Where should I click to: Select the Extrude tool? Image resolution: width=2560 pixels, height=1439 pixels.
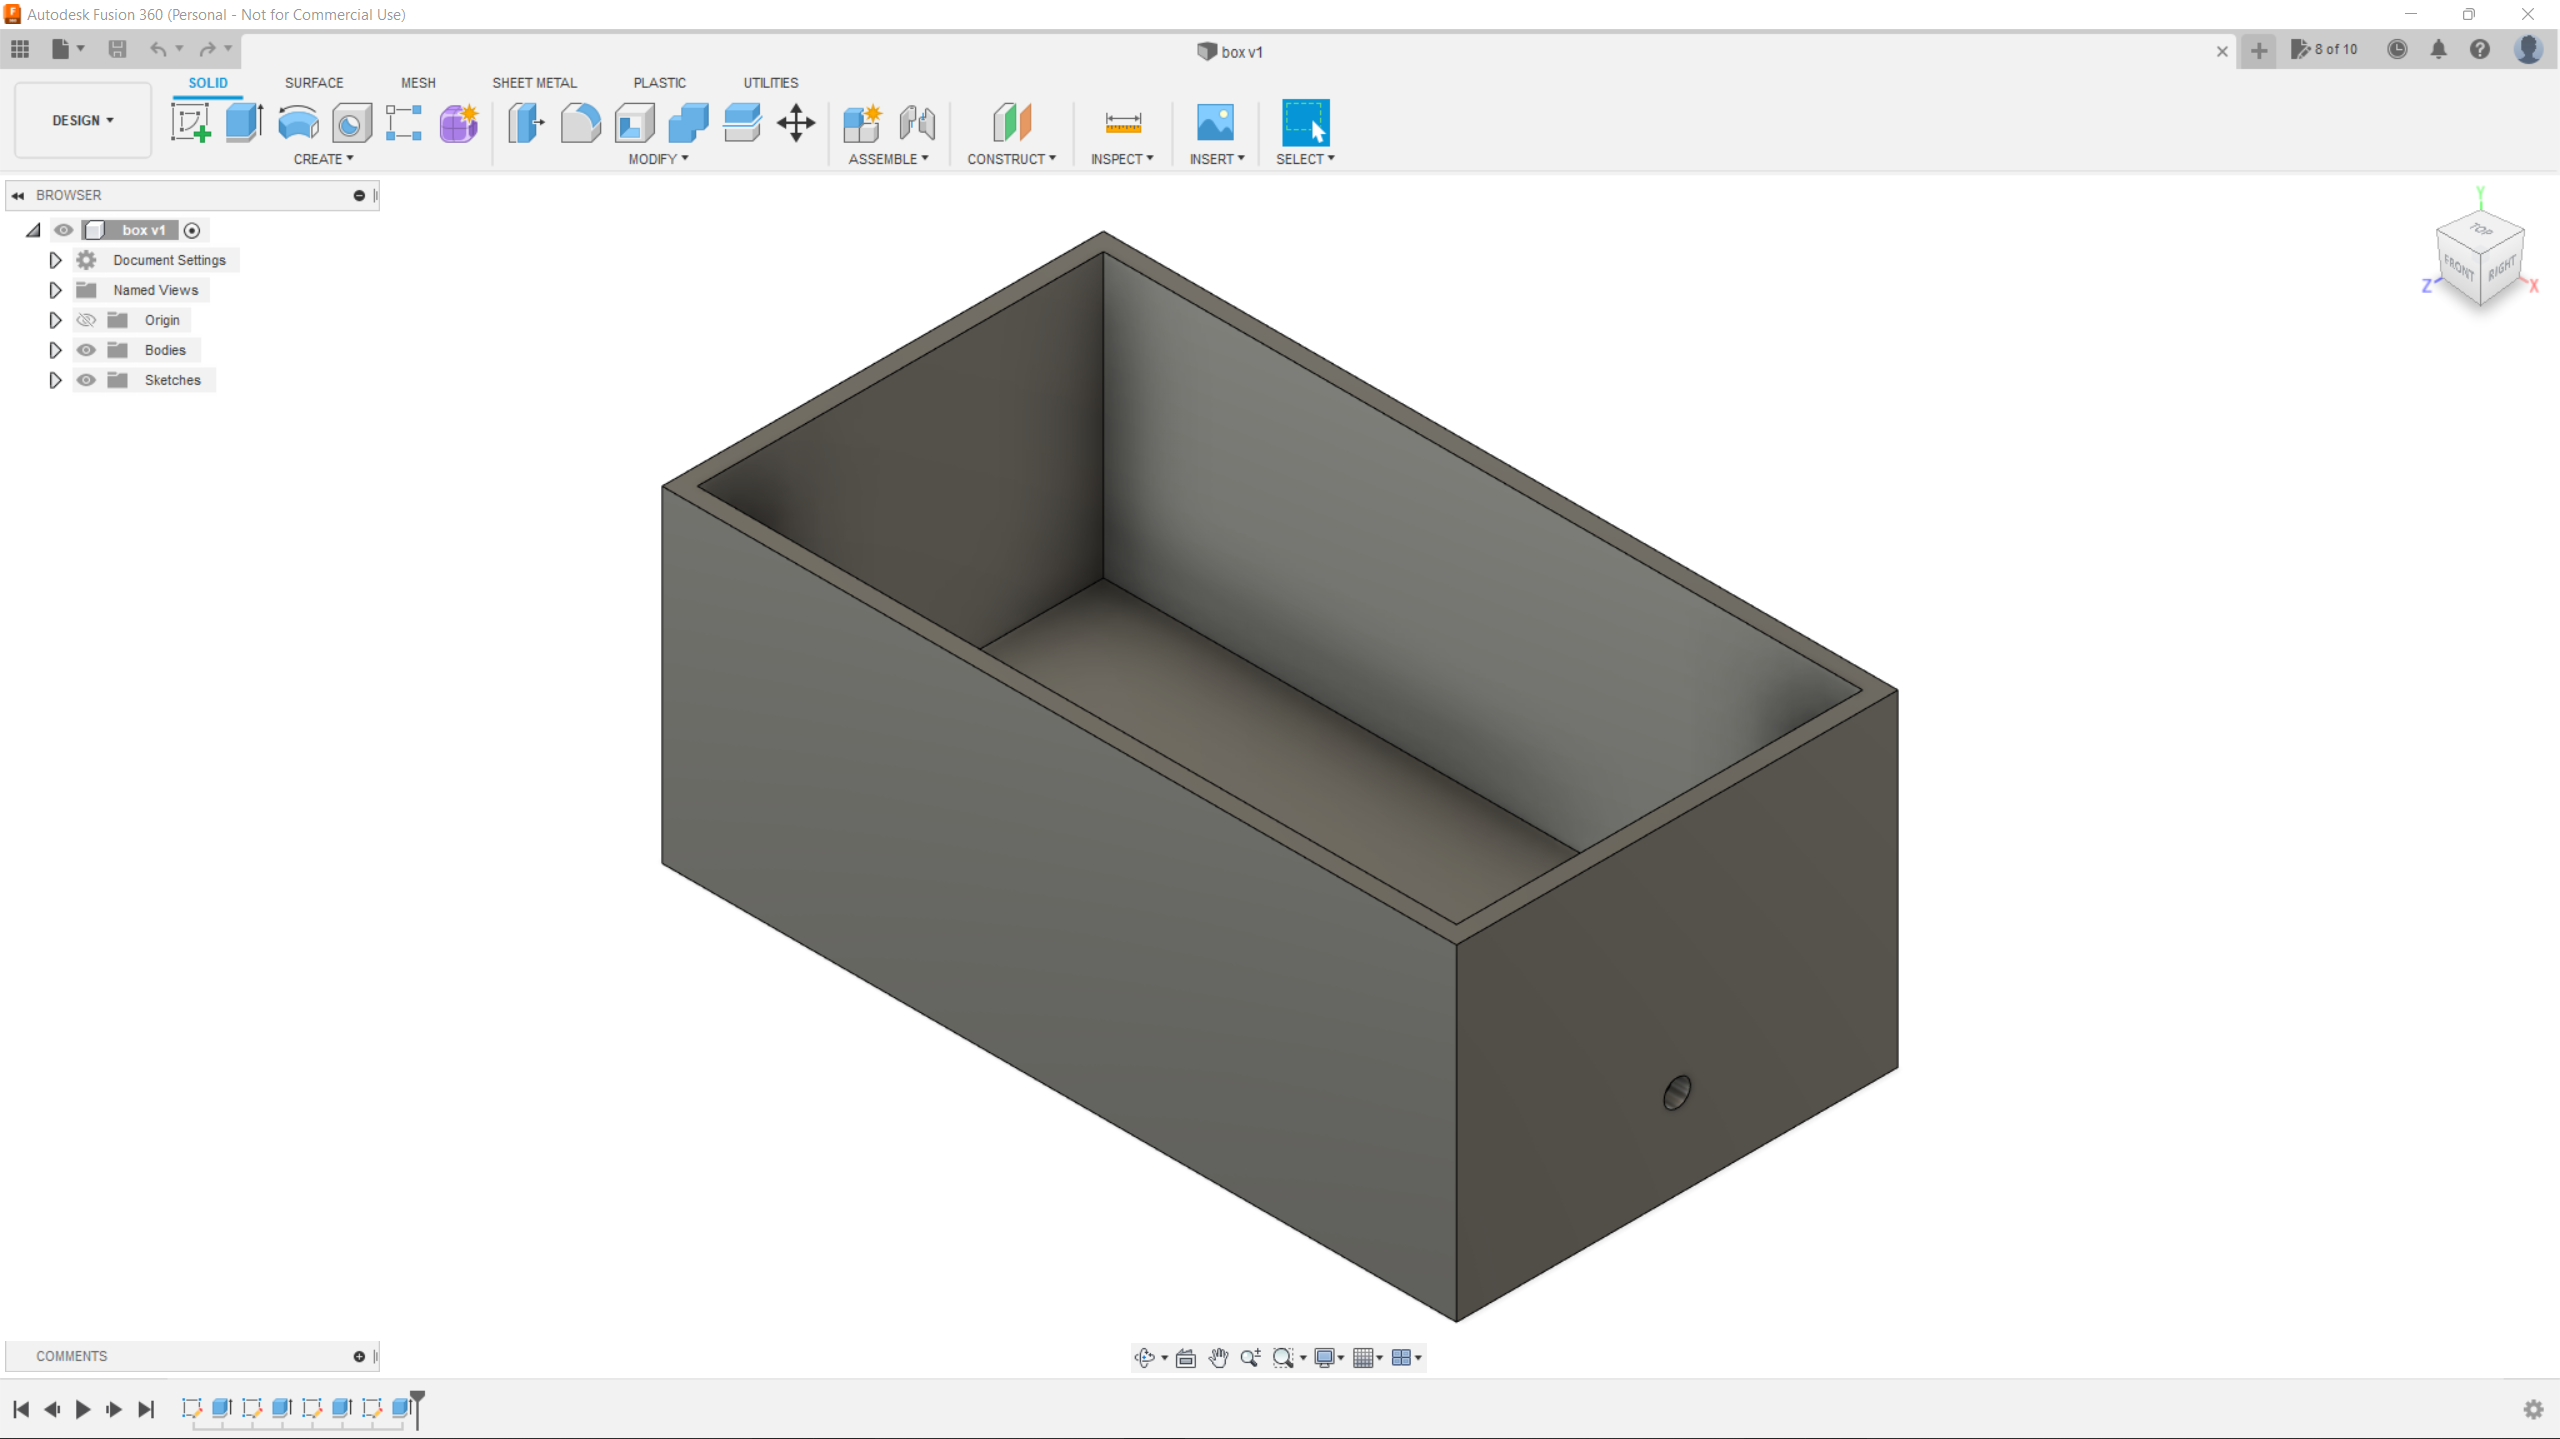click(244, 123)
